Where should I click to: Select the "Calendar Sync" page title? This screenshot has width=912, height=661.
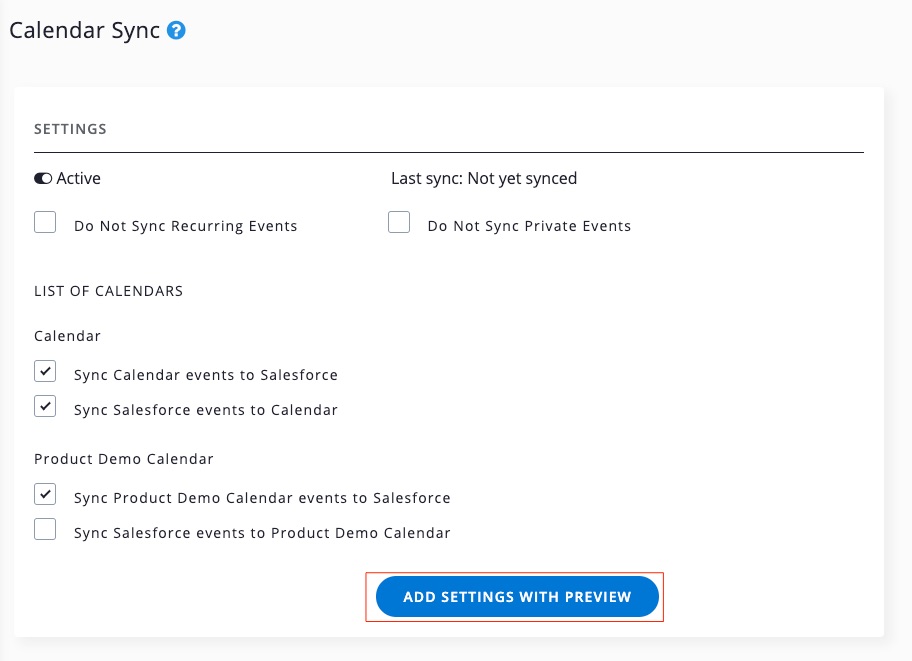pos(85,30)
